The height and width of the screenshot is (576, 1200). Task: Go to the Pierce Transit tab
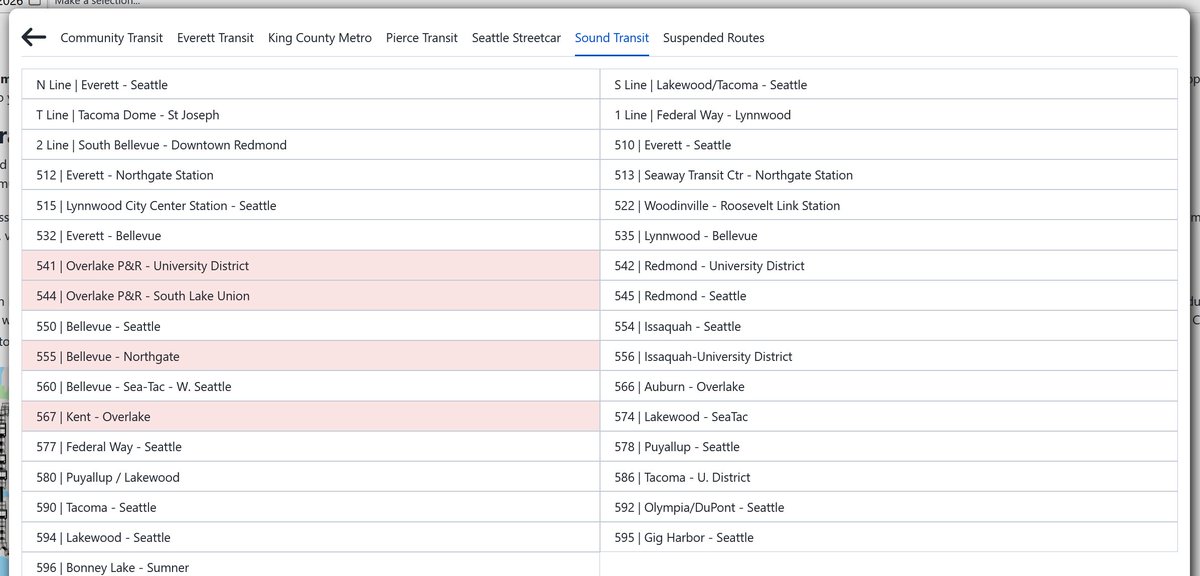tap(422, 38)
